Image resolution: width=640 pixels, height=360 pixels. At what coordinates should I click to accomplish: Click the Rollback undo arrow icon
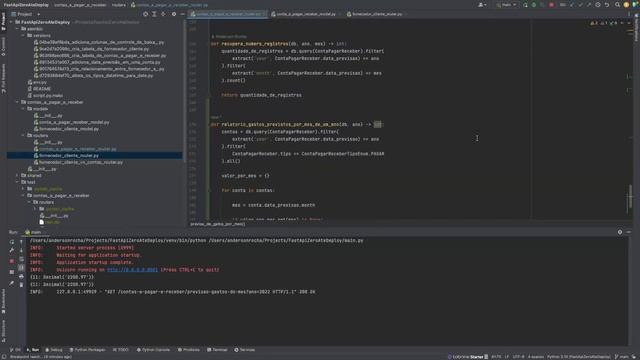pyautogui.click(x=607, y=5)
